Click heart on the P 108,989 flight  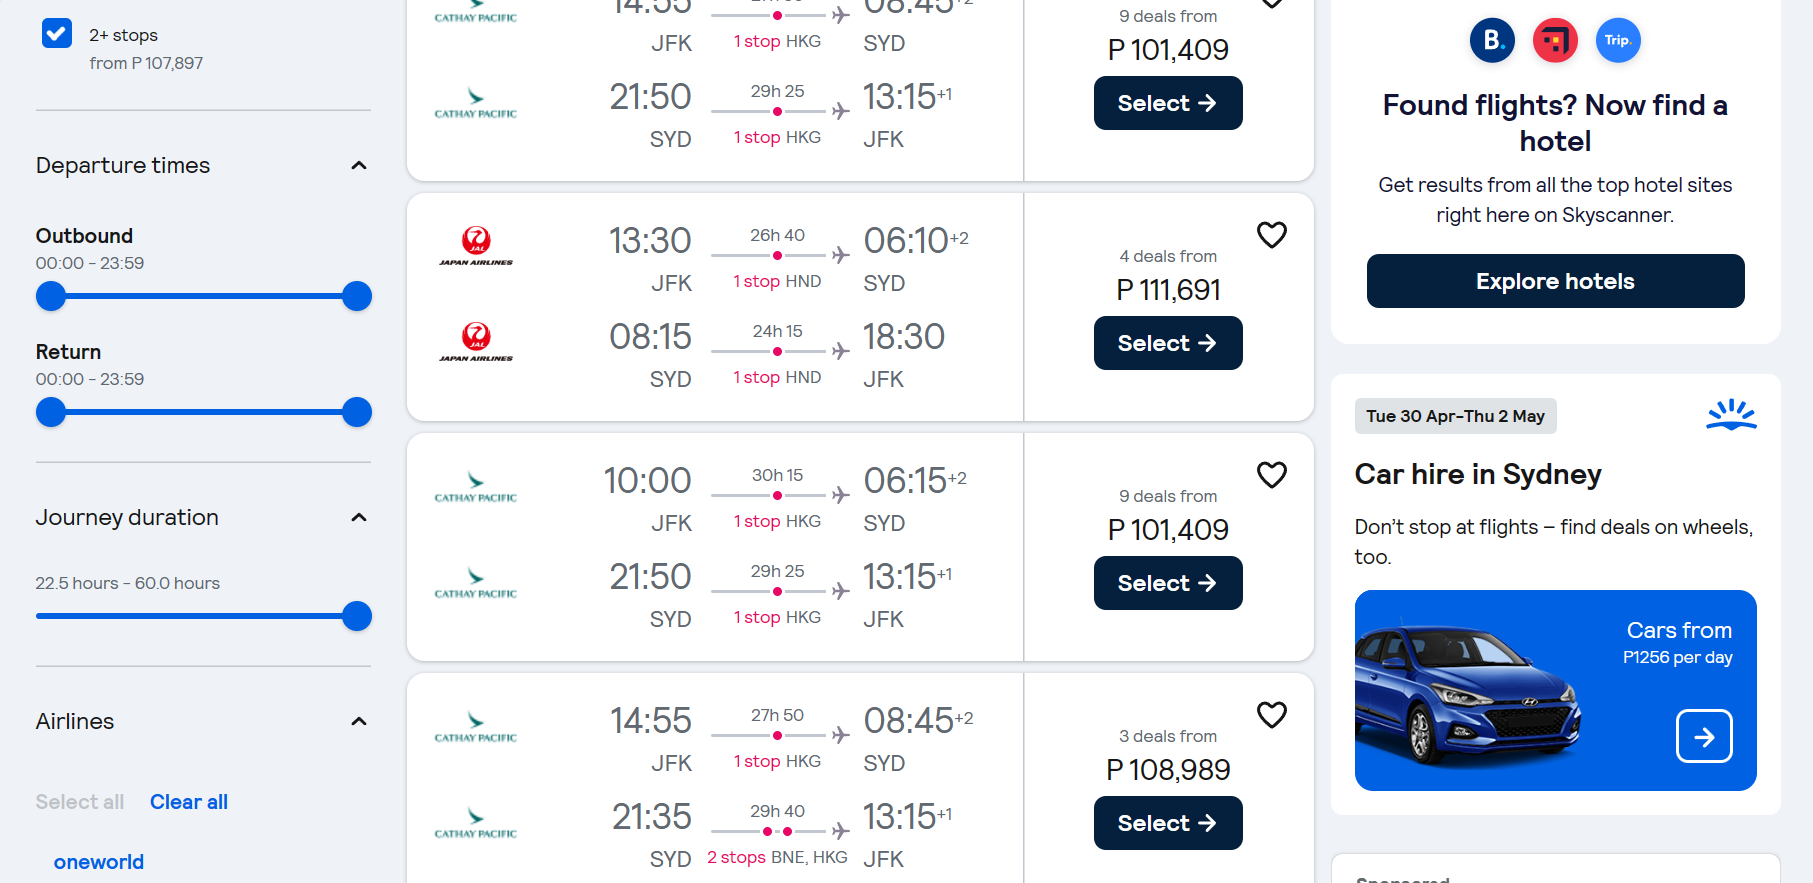[1271, 715]
